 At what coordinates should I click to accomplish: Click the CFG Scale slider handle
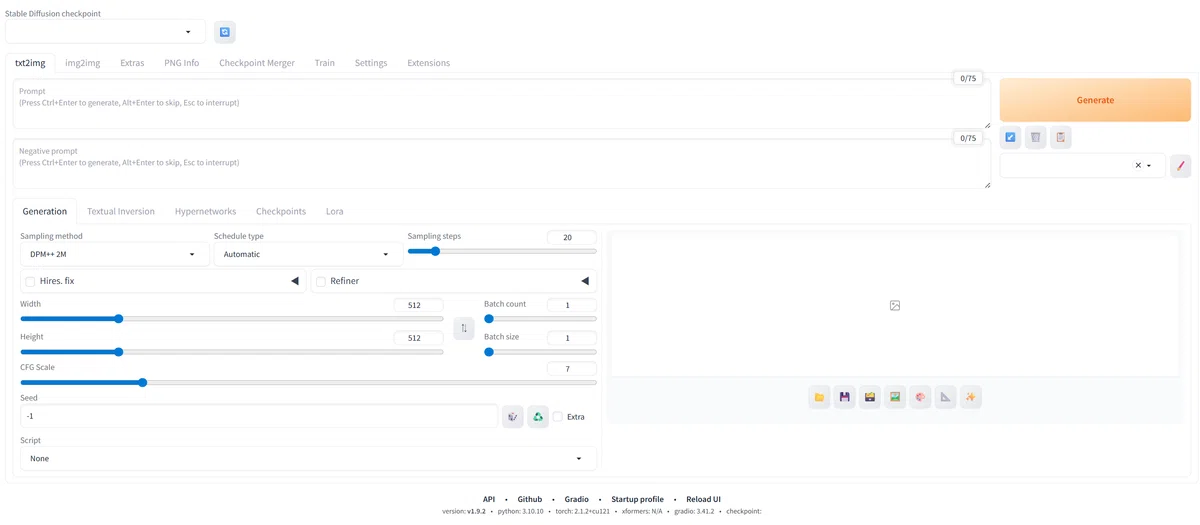pos(142,382)
